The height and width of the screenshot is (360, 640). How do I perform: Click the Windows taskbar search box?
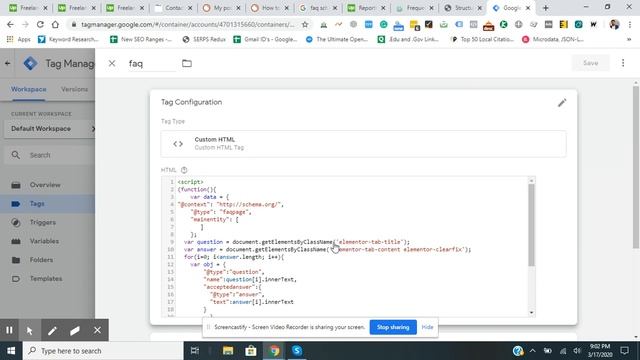point(103,351)
